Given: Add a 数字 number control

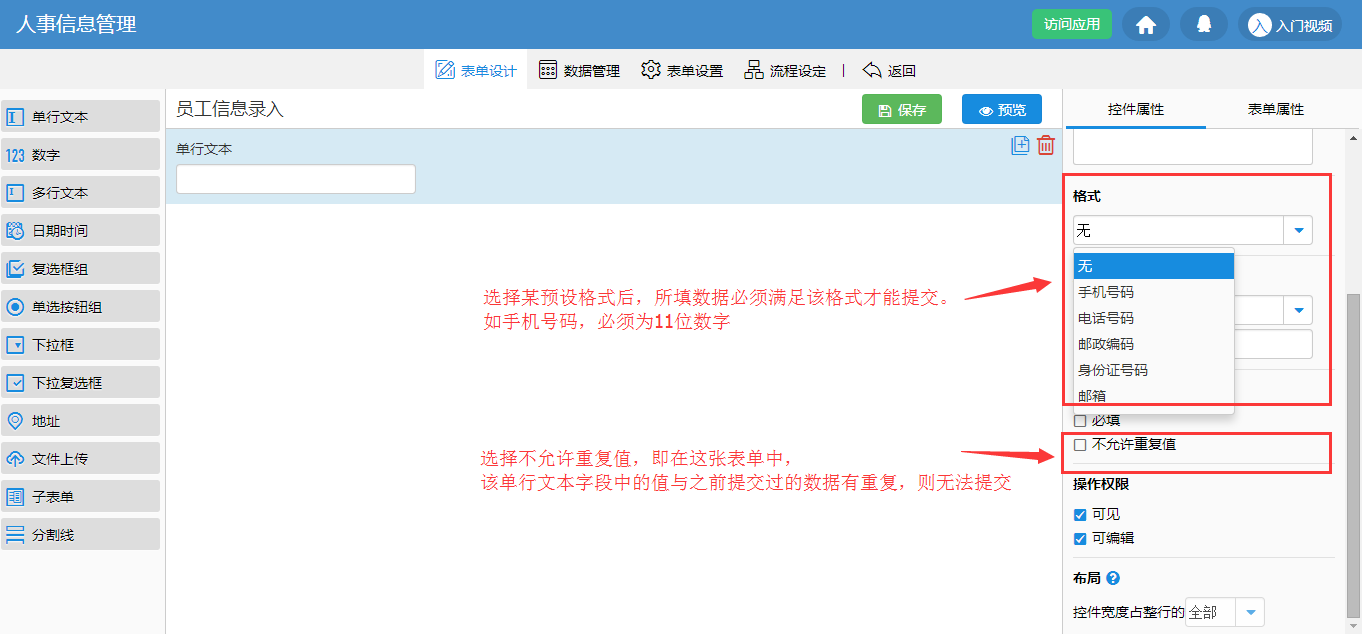Looking at the screenshot, I should [80, 154].
